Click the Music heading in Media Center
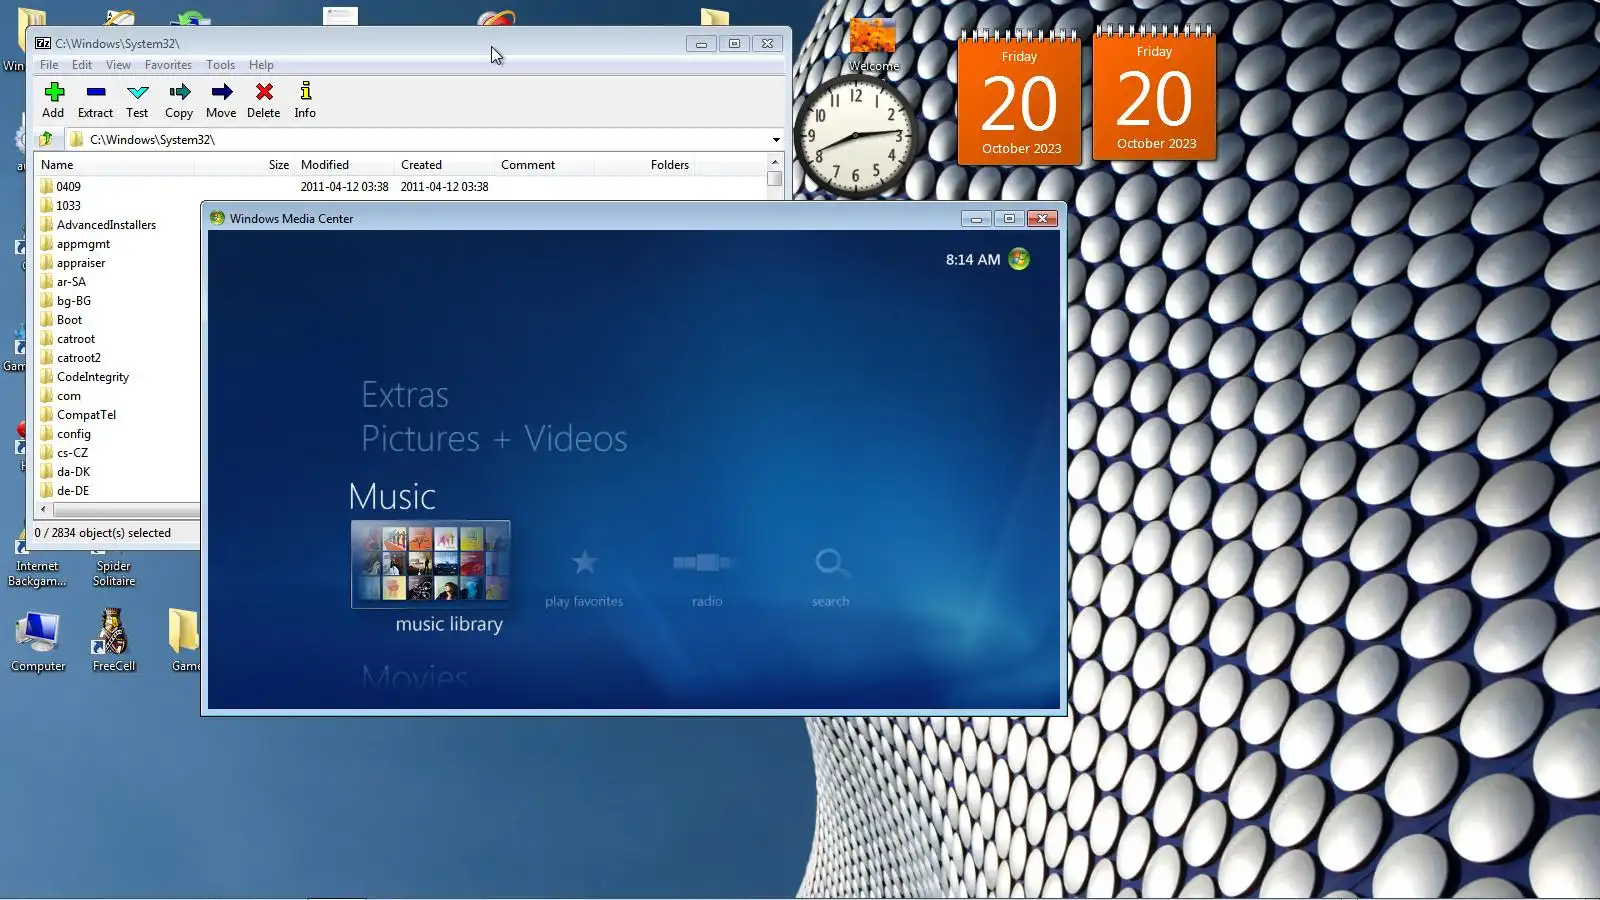The width and height of the screenshot is (1600, 900). (x=392, y=497)
